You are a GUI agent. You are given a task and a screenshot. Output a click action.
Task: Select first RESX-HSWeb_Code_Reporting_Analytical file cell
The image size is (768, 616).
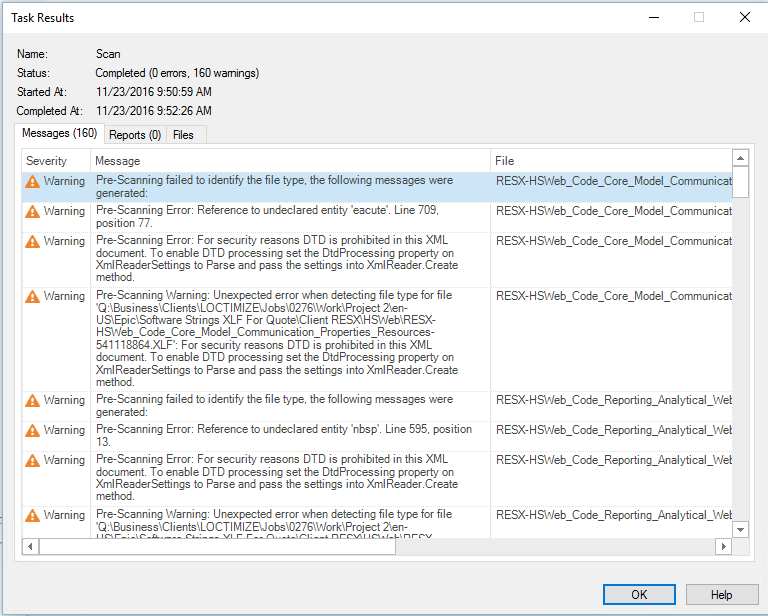(x=612, y=400)
